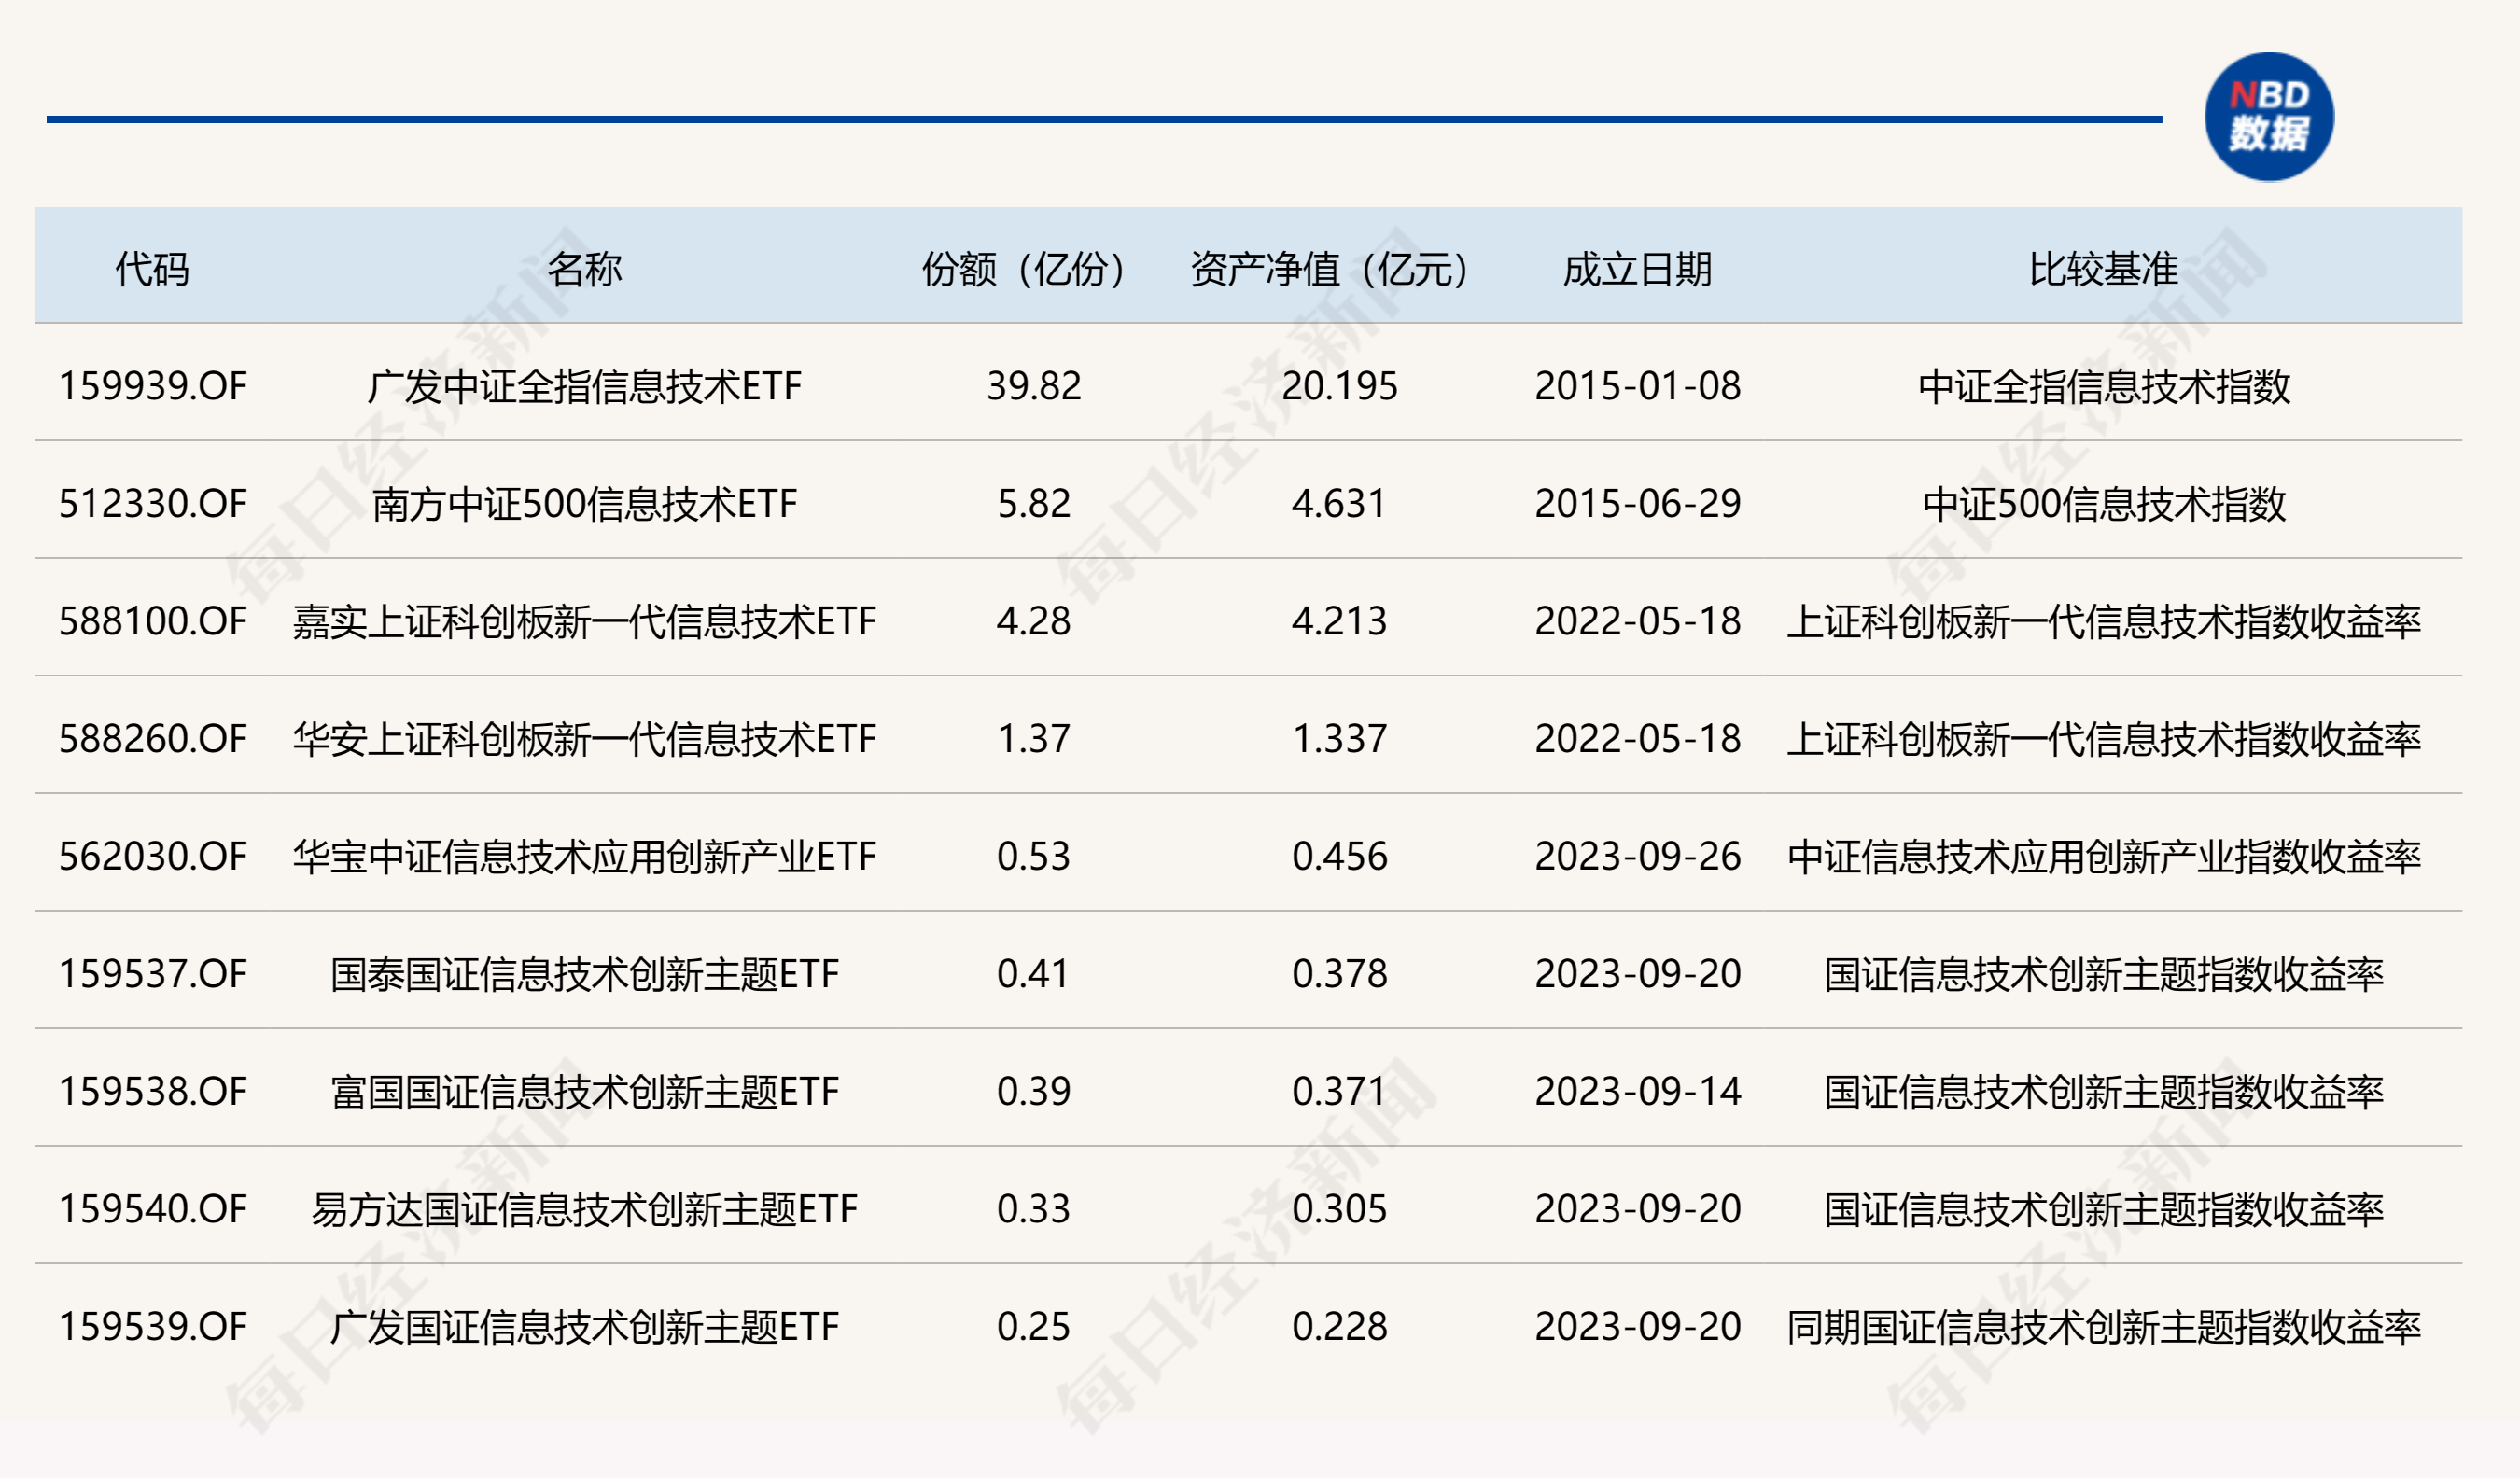Viewport: 2520px width, 1478px height.
Task: Click fund name 广发国证信息技术创新主题ETF
Action: pyautogui.click(x=585, y=1326)
